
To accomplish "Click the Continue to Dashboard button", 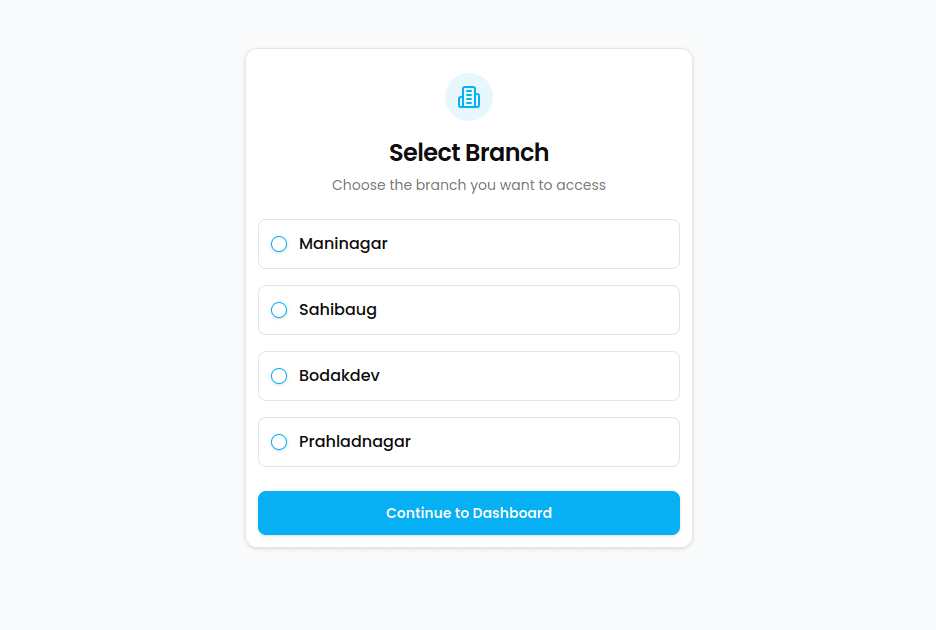I will [468, 512].
